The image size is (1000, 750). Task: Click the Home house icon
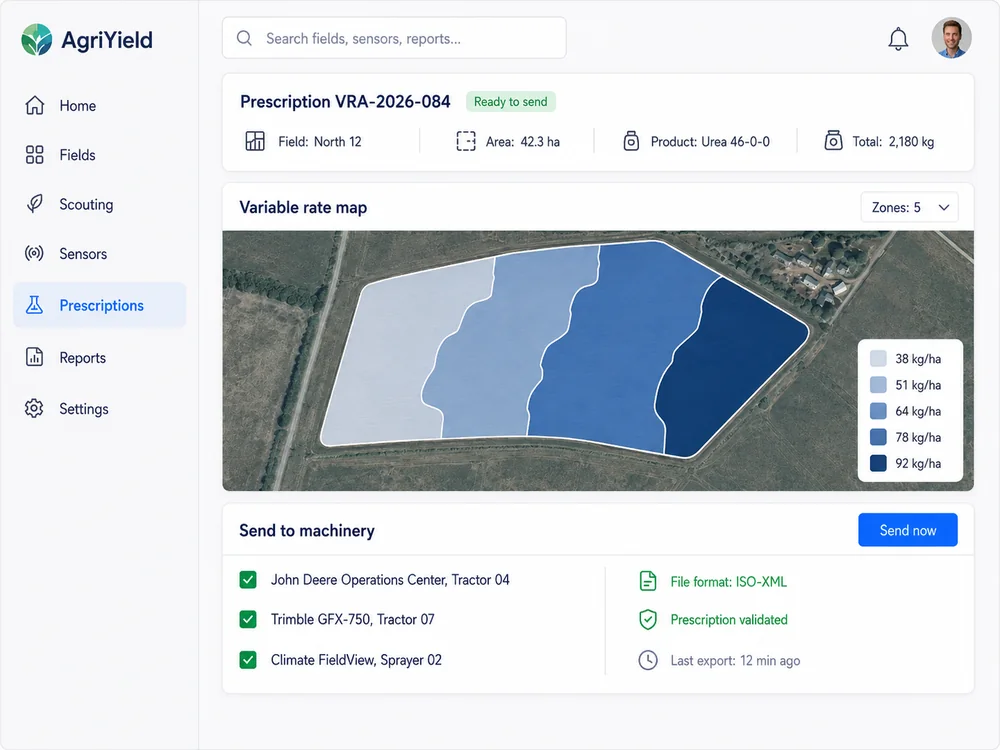click(x=34, y=105)
